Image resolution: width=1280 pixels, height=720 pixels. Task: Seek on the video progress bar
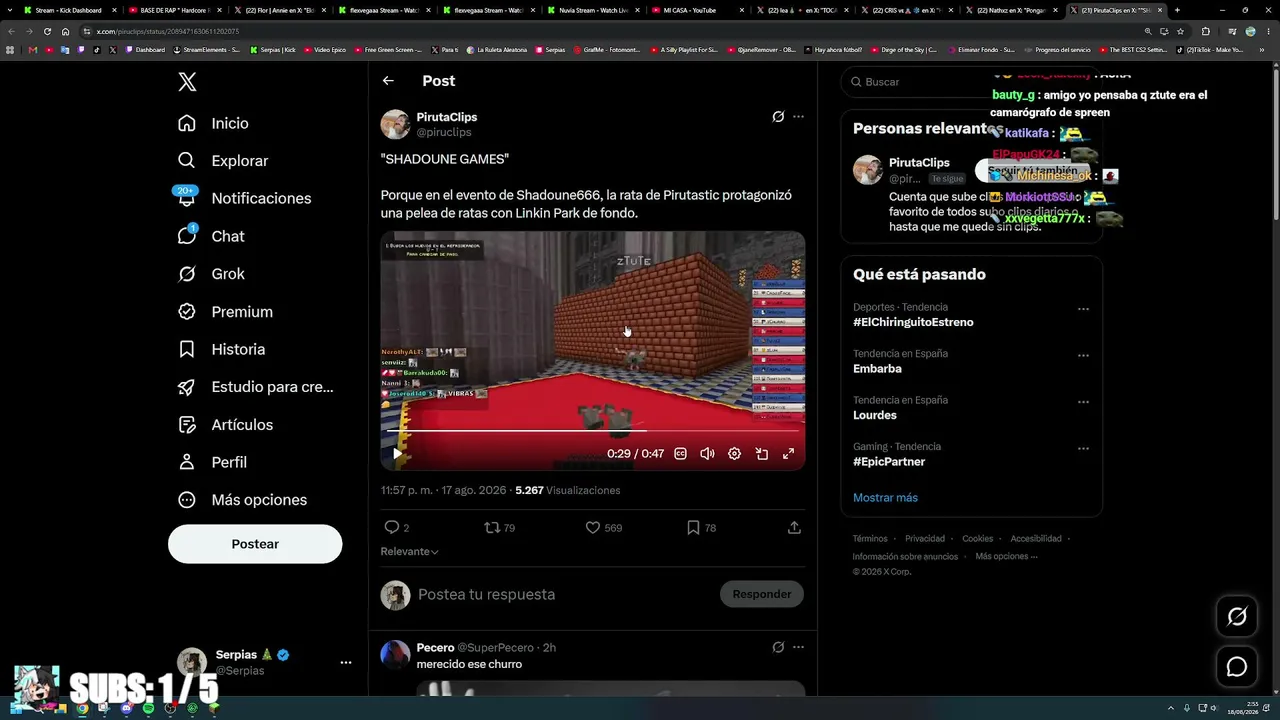pyautogui.click(x=592, y=431)
